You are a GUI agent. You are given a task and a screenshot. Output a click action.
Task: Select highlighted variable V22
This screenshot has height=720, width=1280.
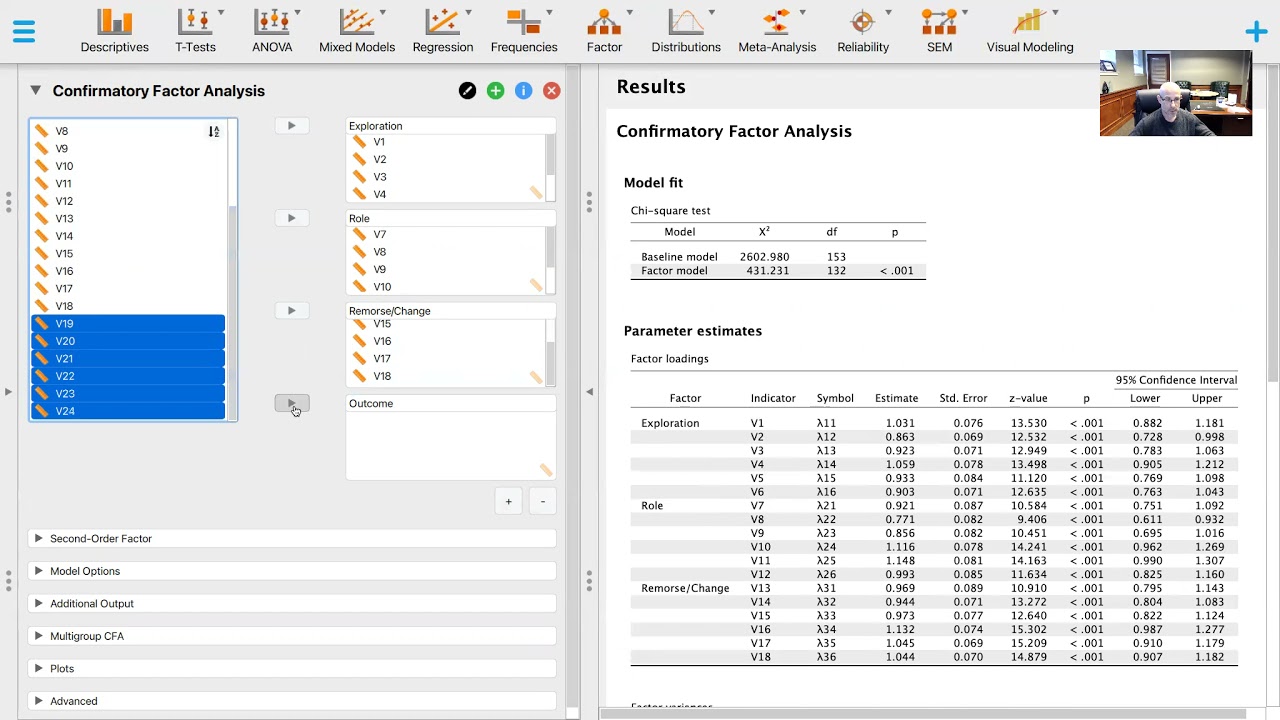[x=128, y=376]
